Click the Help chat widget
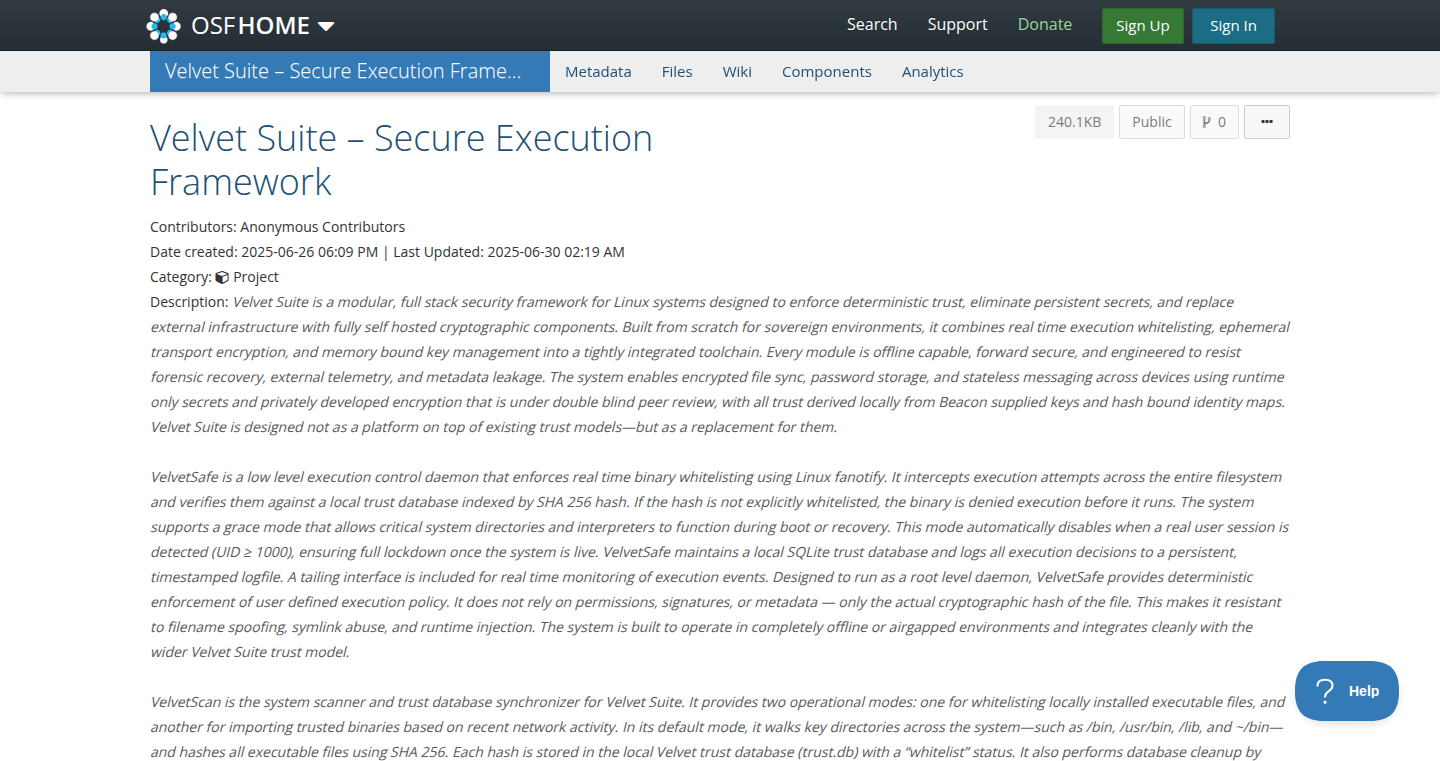 (x=1347, y=691)
